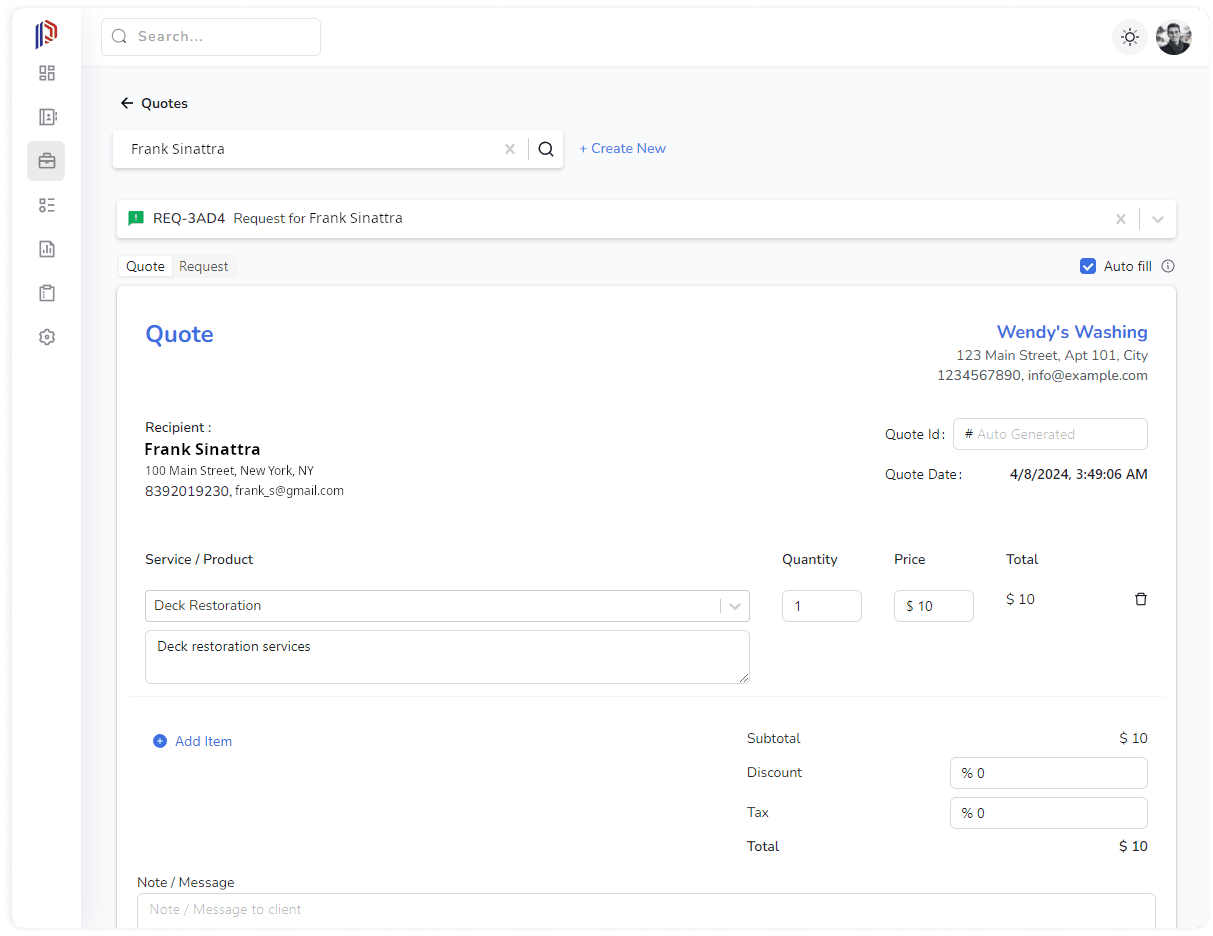Click the Auto fill info icon

coord(1167,266)
